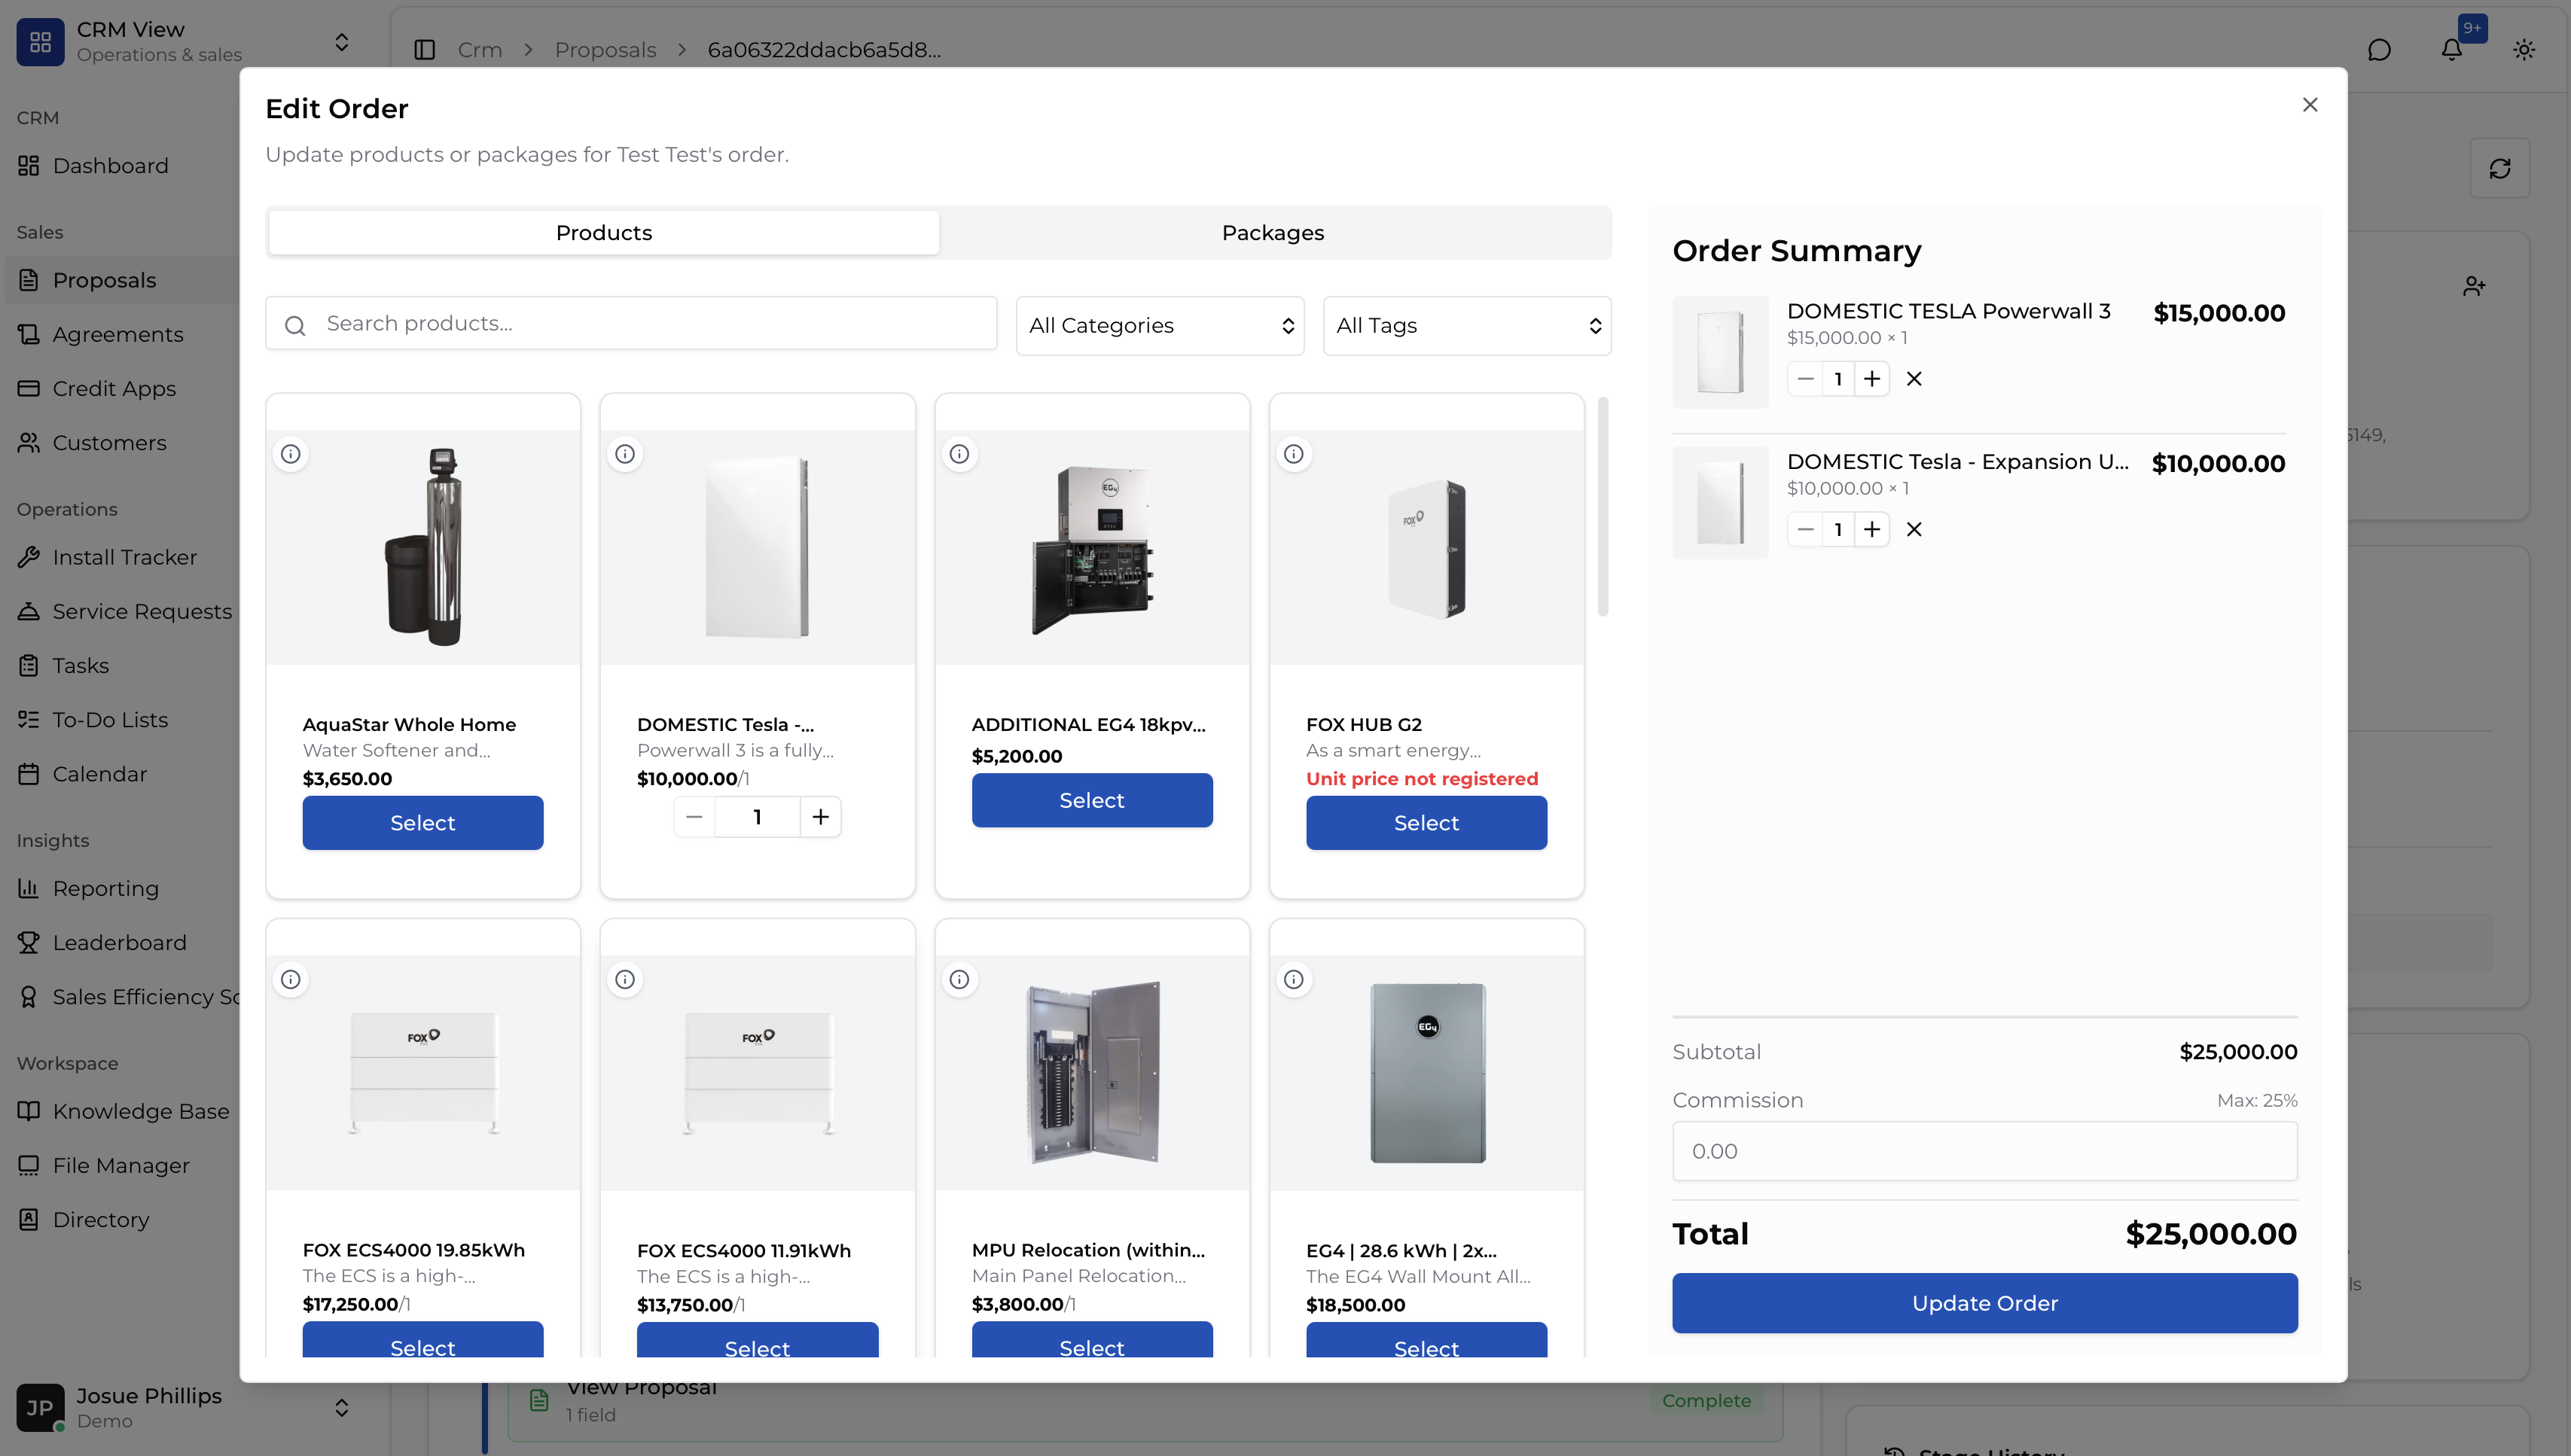The image size is (2571, 1456).
Task: Expand Josue Phillips user menu
Action: [342, 1408]
